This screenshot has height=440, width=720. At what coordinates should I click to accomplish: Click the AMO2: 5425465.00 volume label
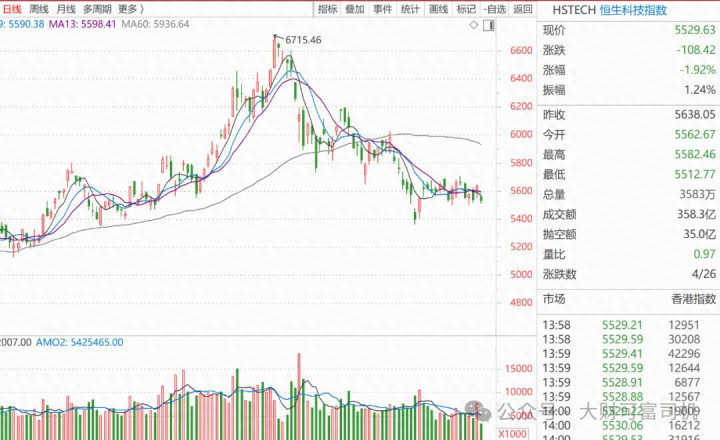coord(79,342)
